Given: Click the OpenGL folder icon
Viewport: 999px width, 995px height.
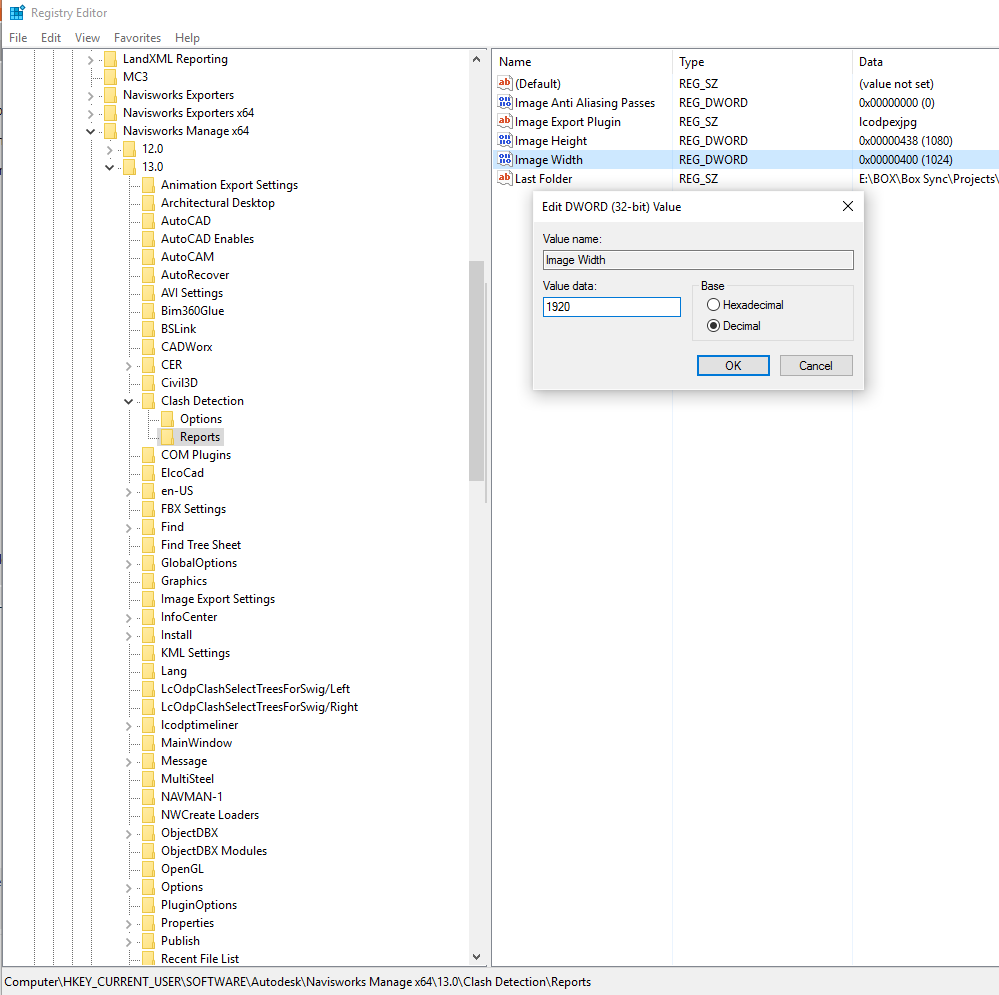Looking at the screenshot, I should (148, 869).
